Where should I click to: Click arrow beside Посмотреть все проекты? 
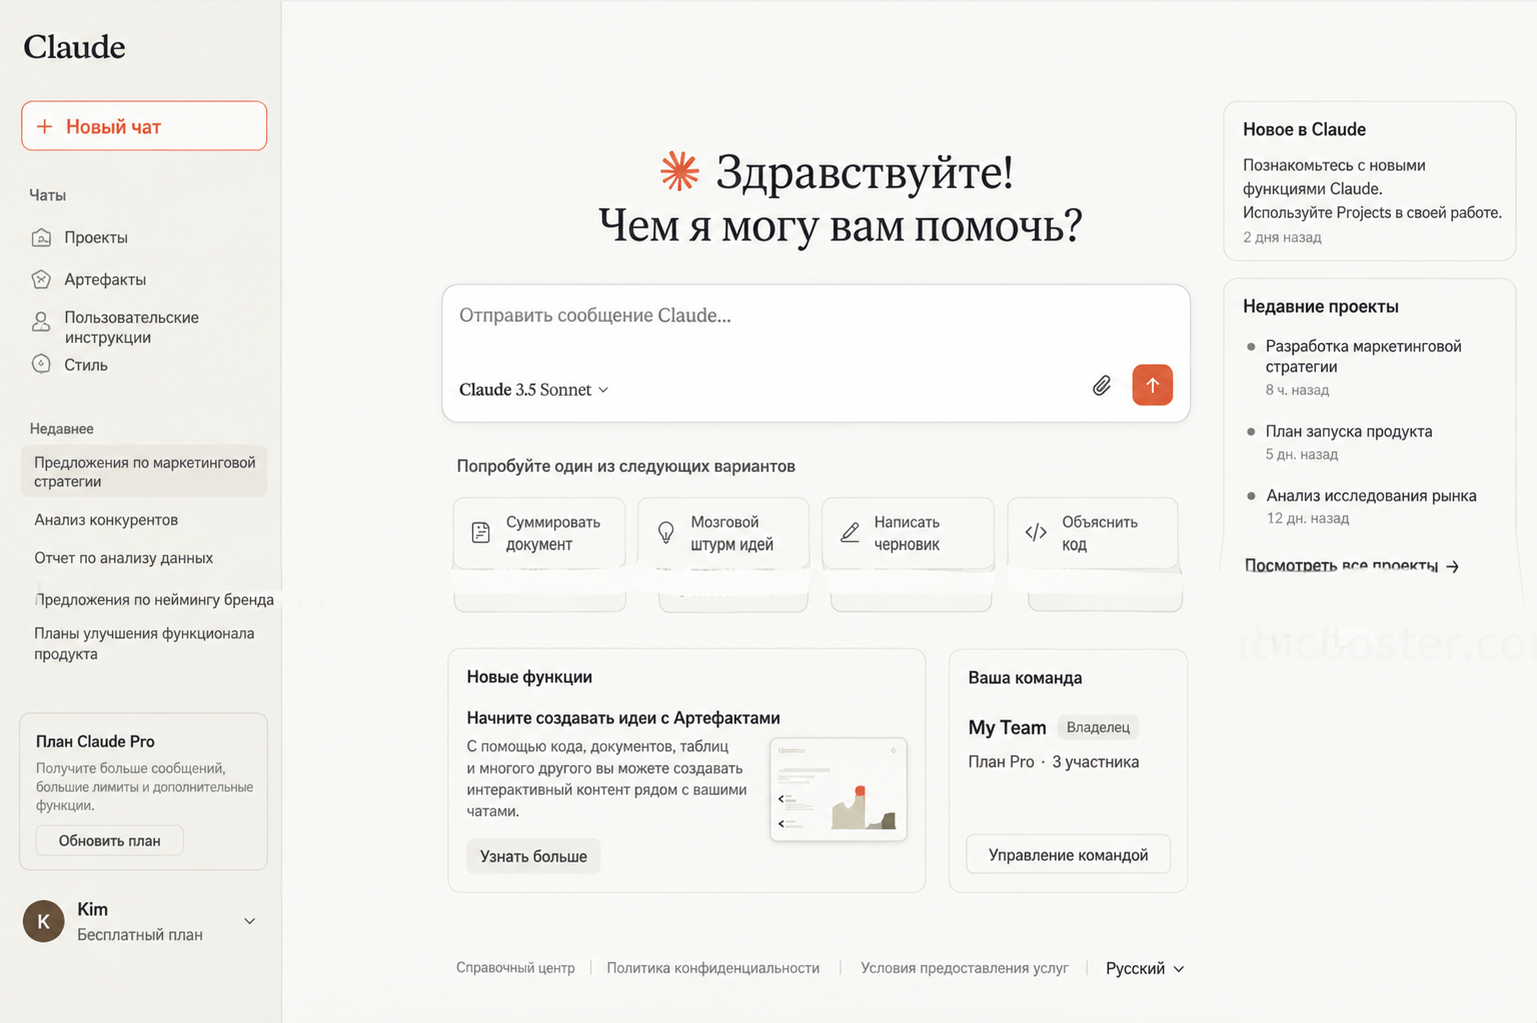point(1453,566)
